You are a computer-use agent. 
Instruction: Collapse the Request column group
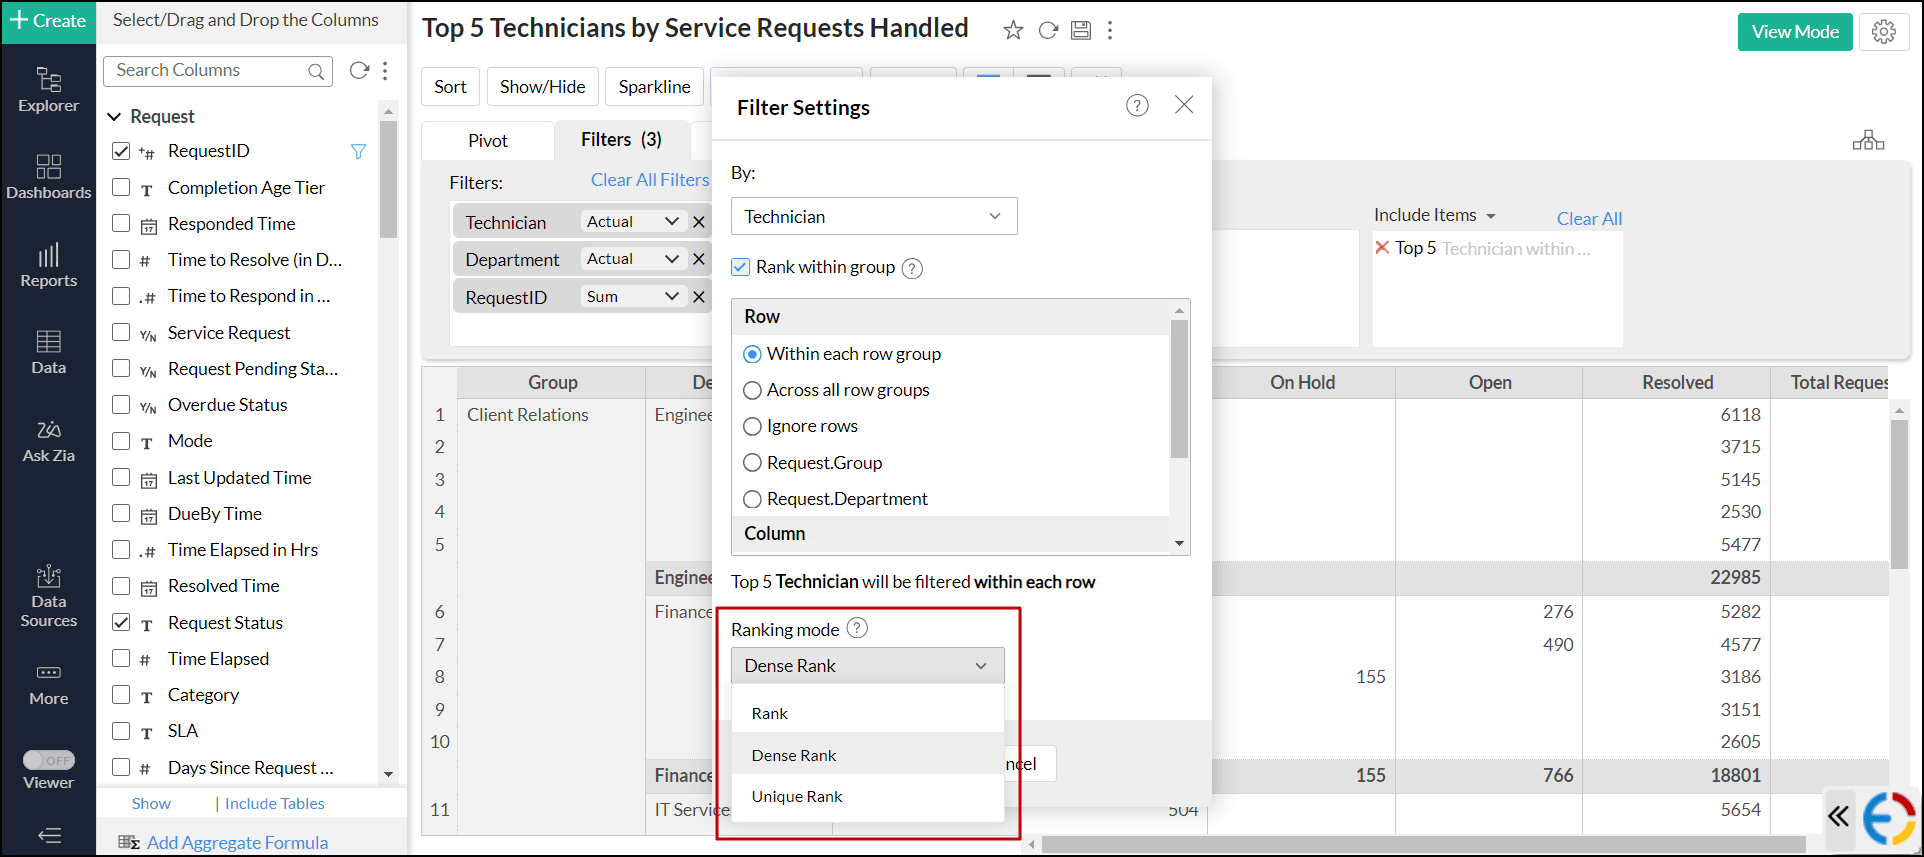coord(114,117)
